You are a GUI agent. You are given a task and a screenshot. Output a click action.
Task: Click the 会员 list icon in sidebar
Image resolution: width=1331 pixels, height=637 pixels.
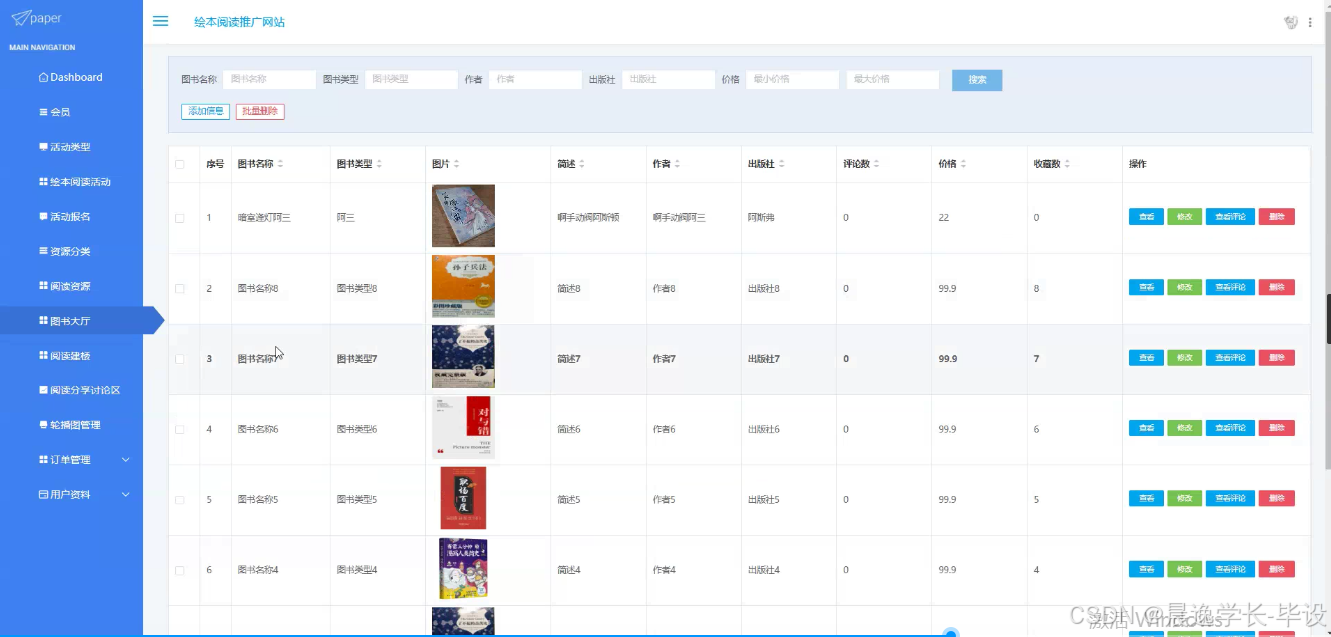43,112
